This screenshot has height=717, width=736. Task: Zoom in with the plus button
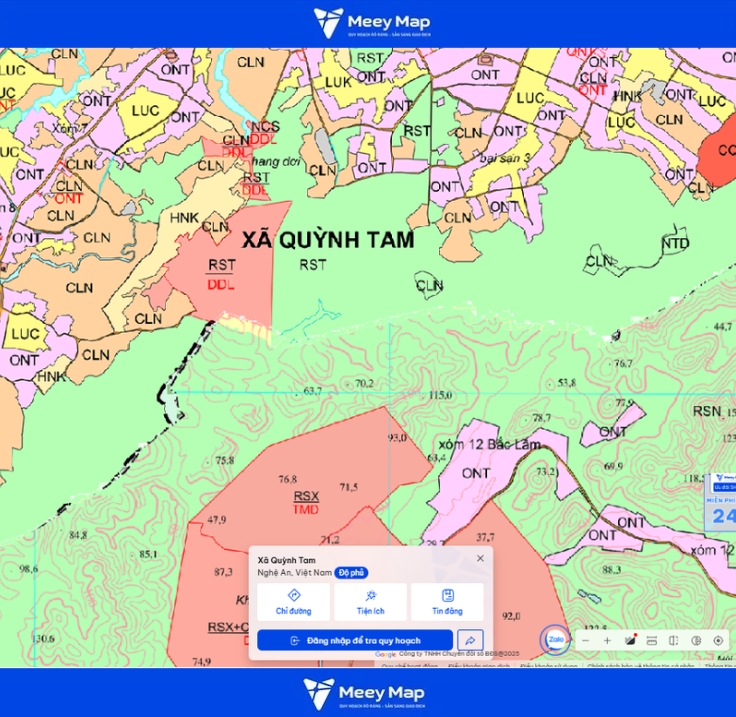coord(607,641)
